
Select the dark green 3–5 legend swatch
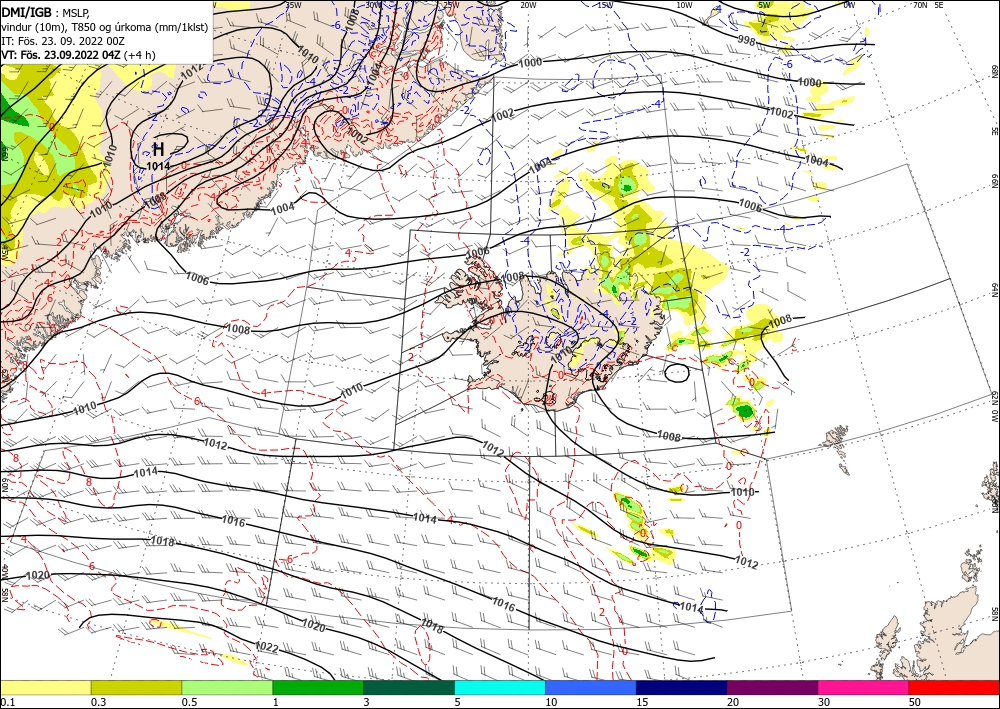coord(409,687)
